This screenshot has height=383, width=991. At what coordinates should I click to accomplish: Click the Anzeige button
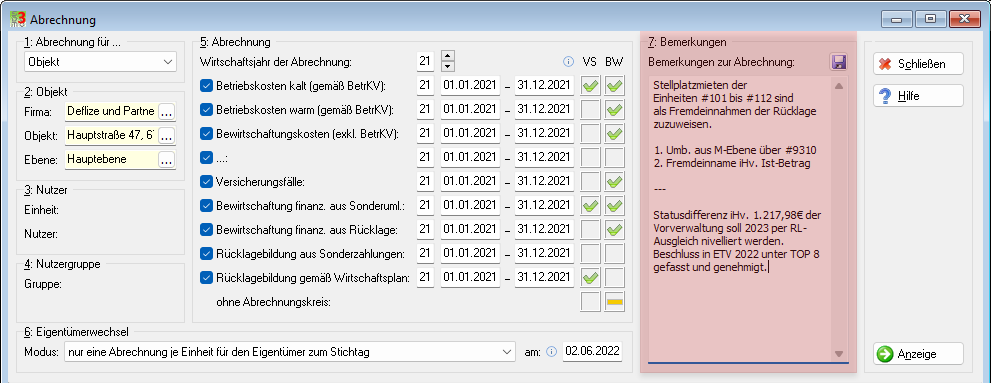[x=918, y=354]
